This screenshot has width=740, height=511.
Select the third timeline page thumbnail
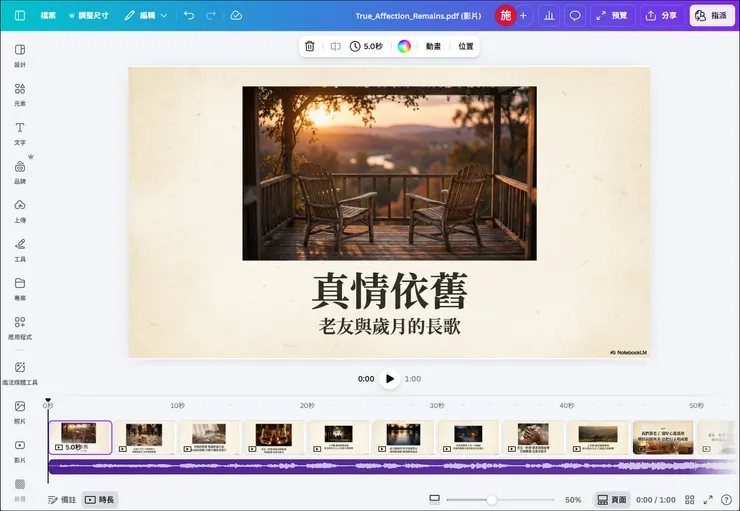pos(210,437)
